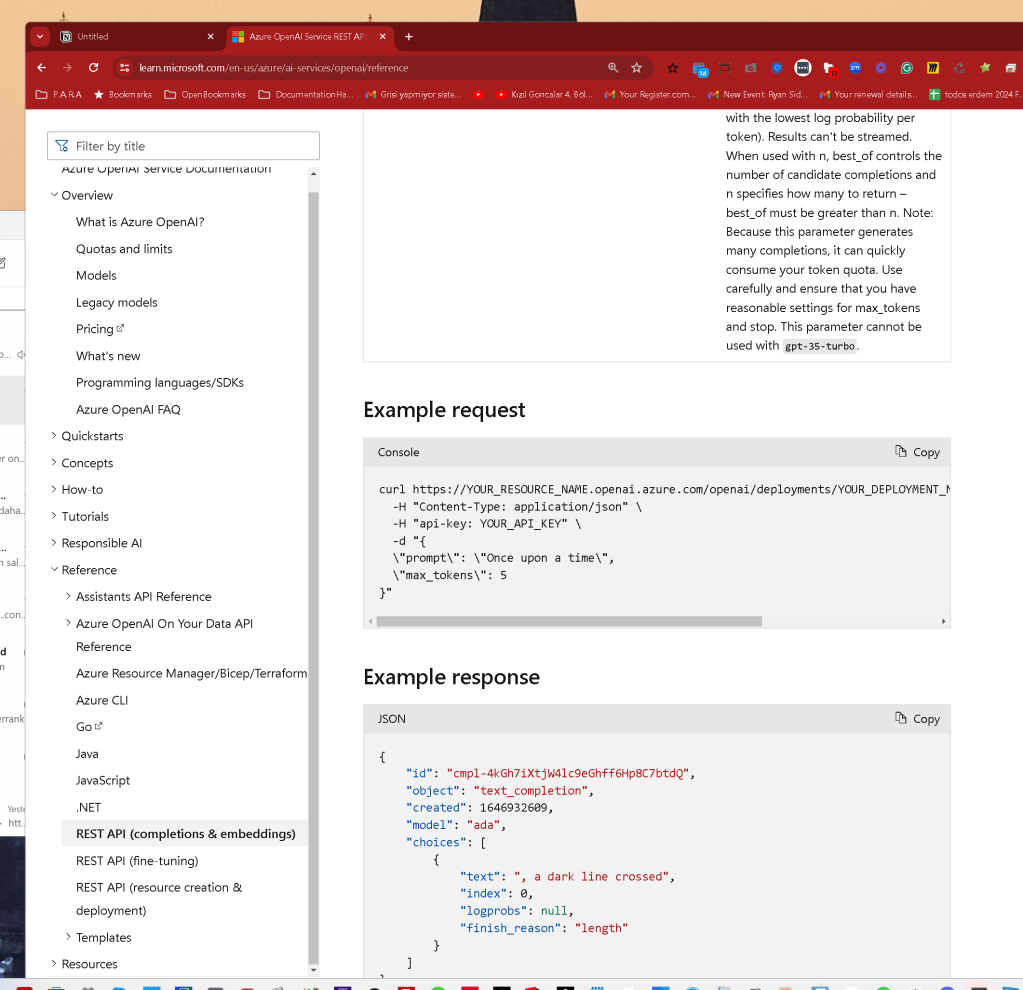Screen dimensions: 1023x990
Task: Copy the JSON example response code
Action: coord(917,719)
